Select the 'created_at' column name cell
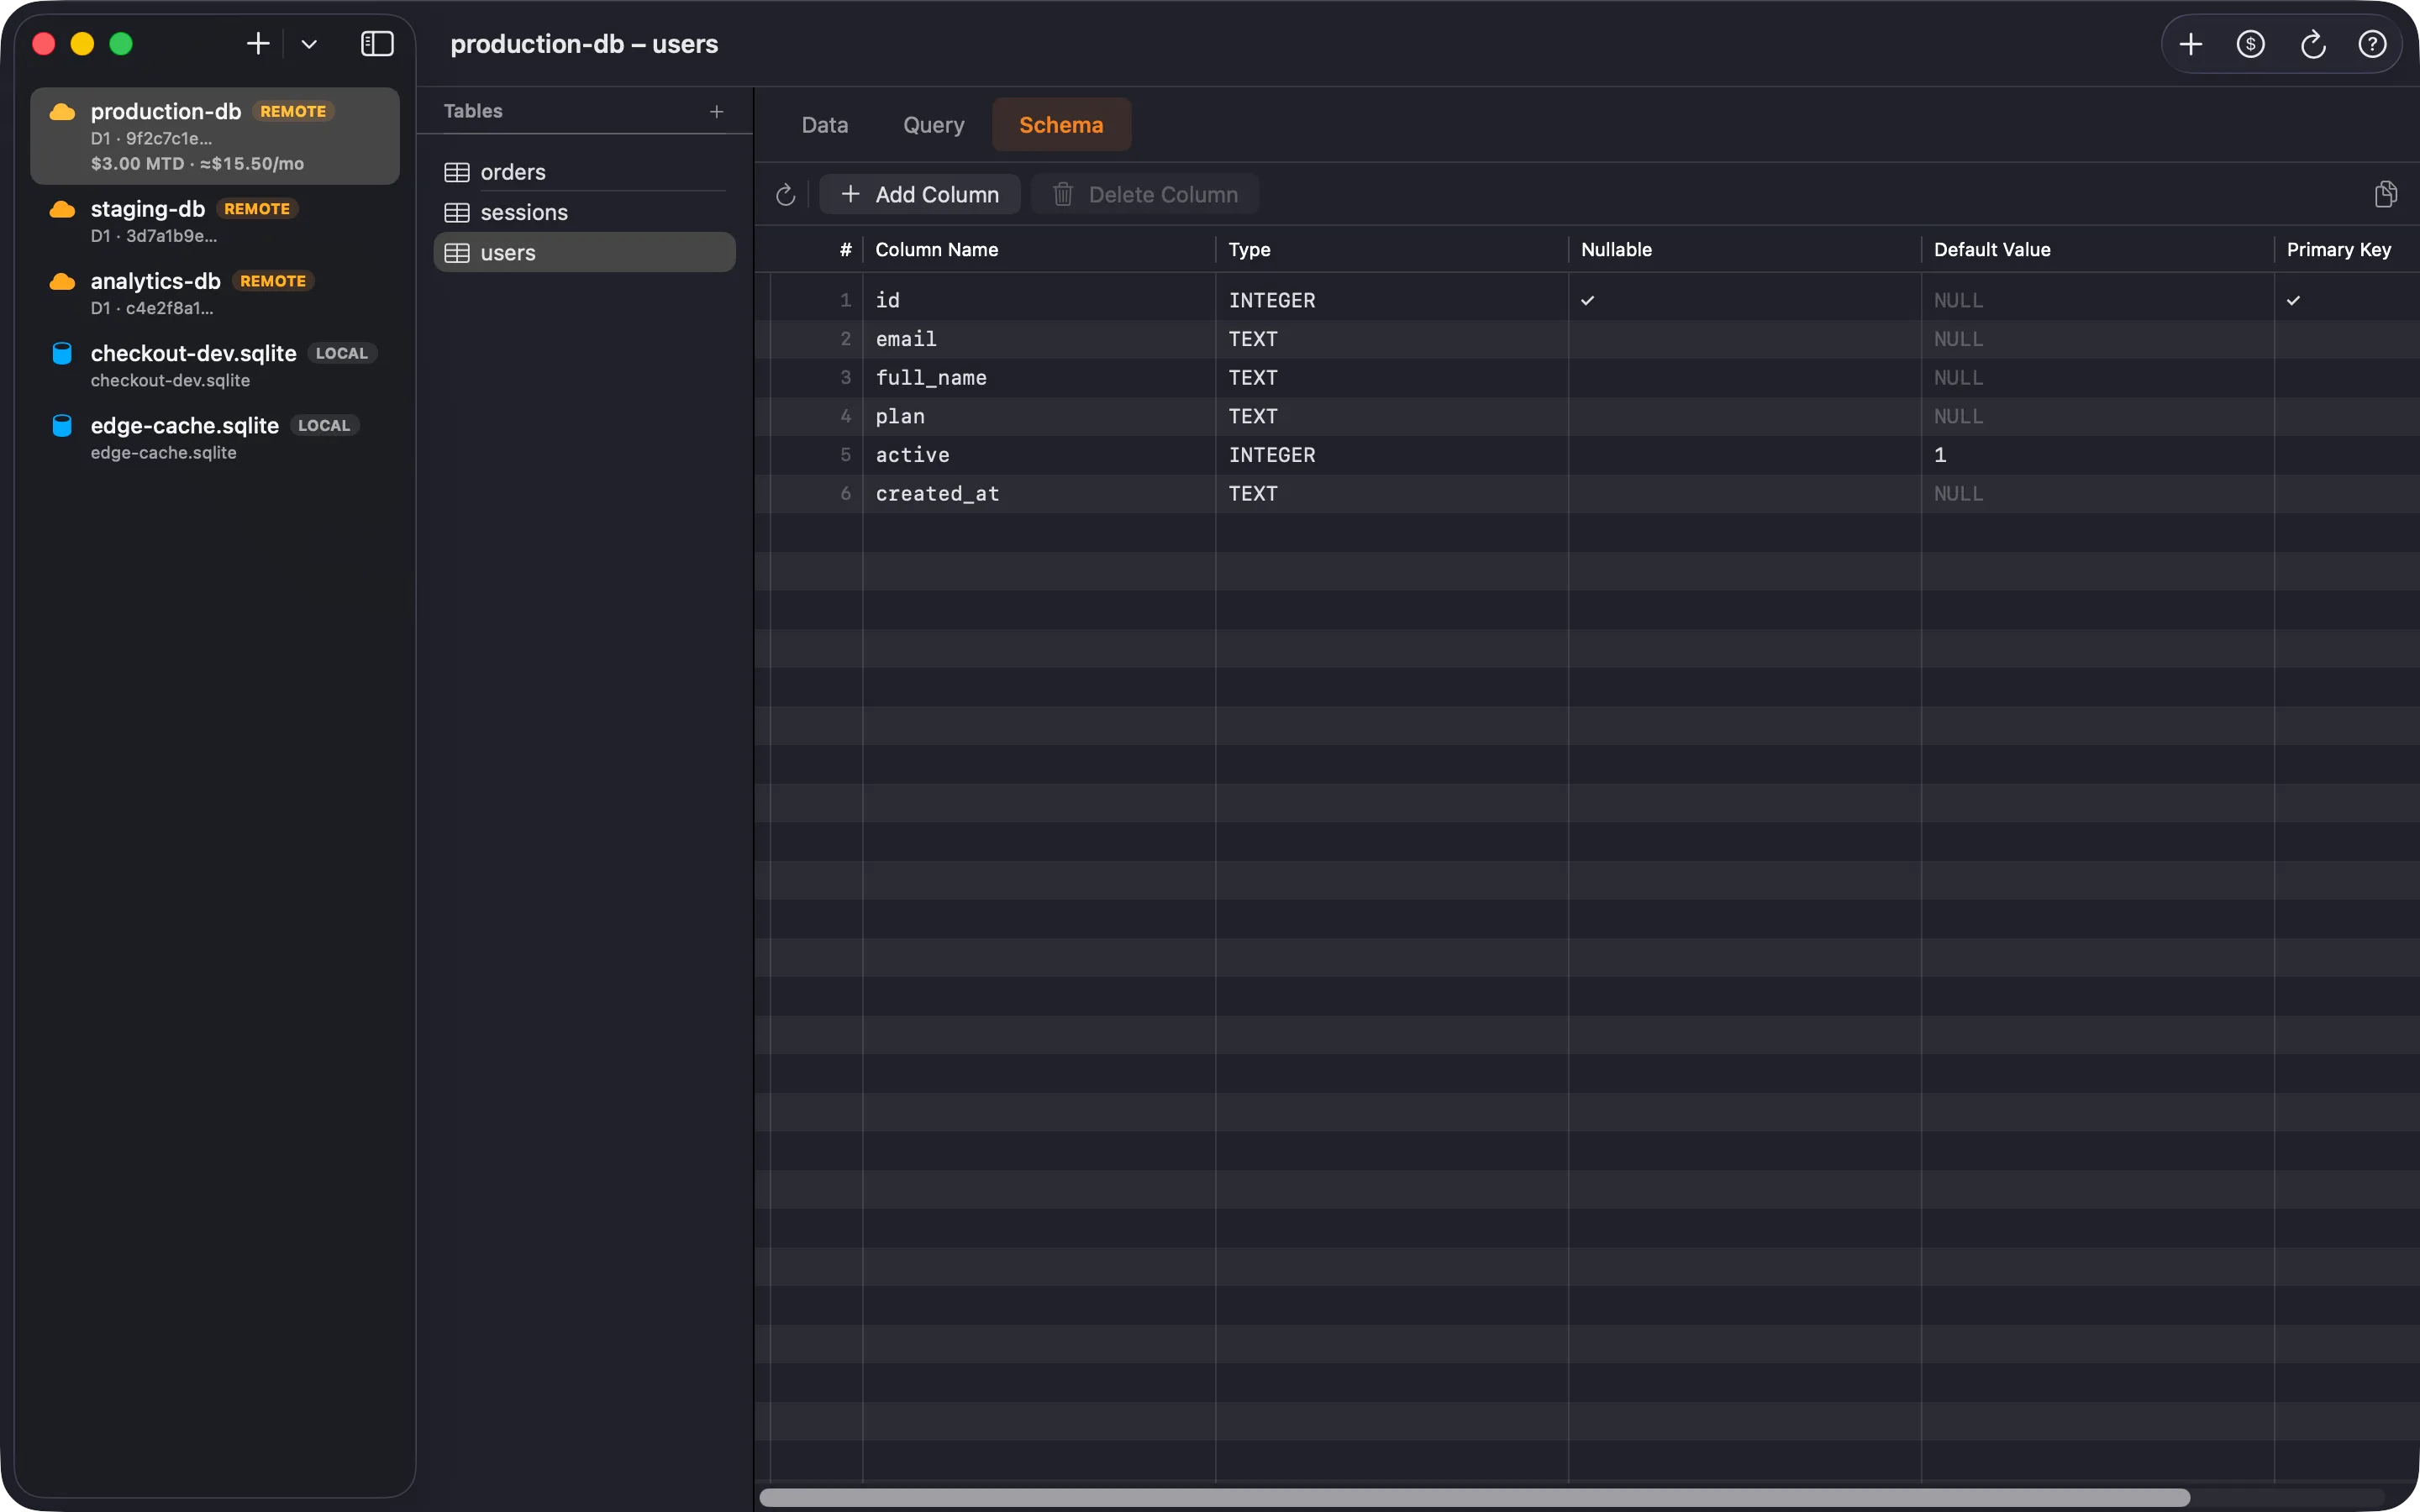 tap(1039, 494)
